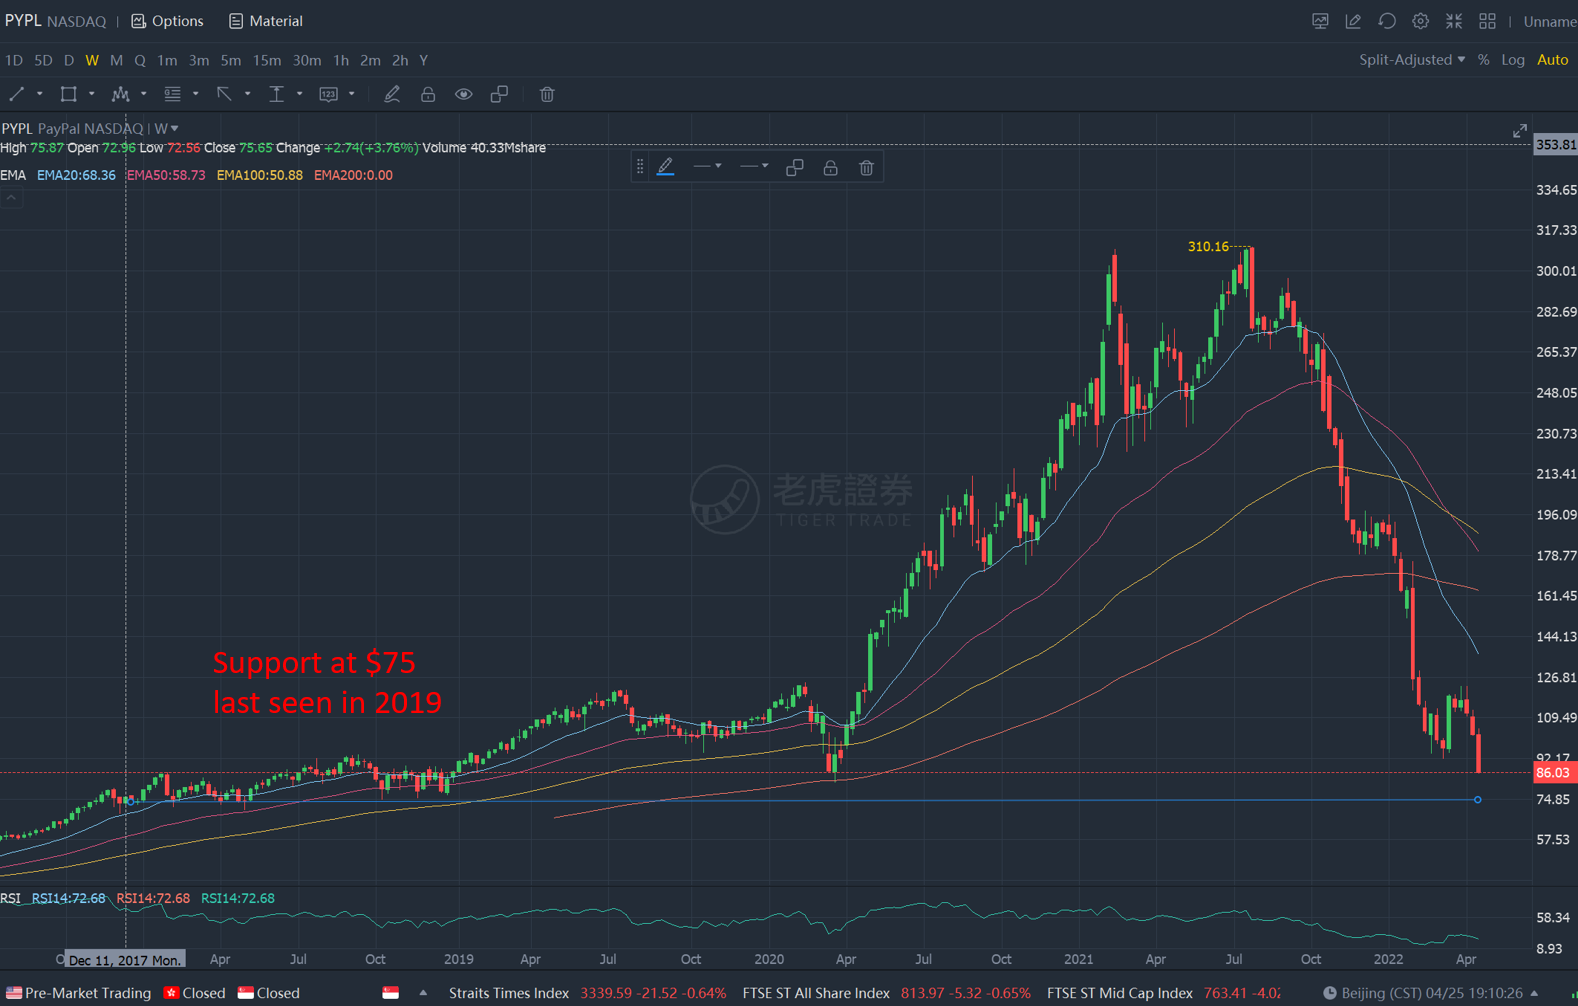Open the Split-Adjusted dropdown

[x=1412, y=60]
